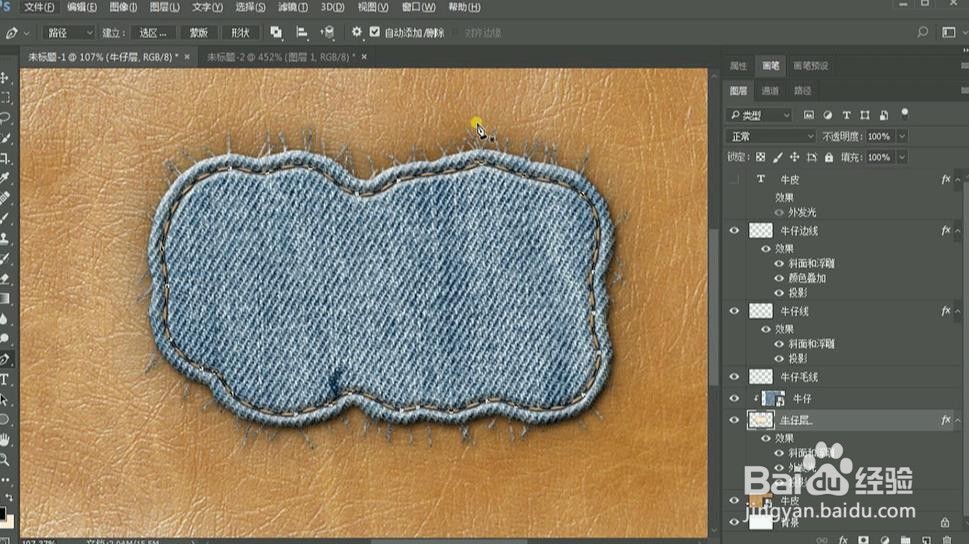969x544 pixels.
Task: Open the gear pen options in options bar
Action: pos(357,32)
